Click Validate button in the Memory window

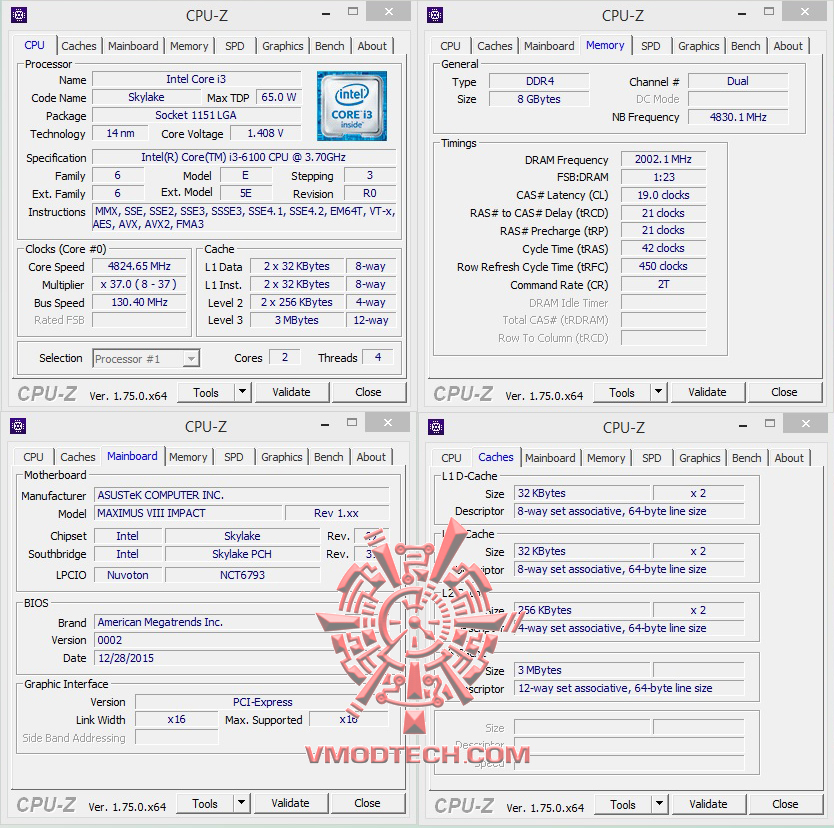coord(707,392)
